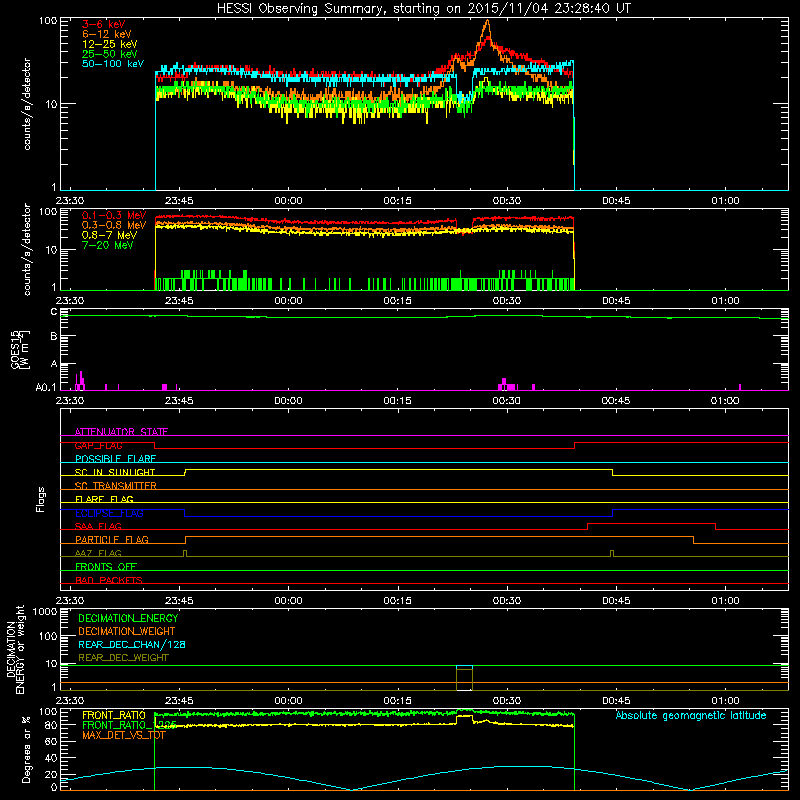This screenshot has width=800, height=800.
Task: Click counts/s/detector label of the MeV panel
Action: coord(27,249)
